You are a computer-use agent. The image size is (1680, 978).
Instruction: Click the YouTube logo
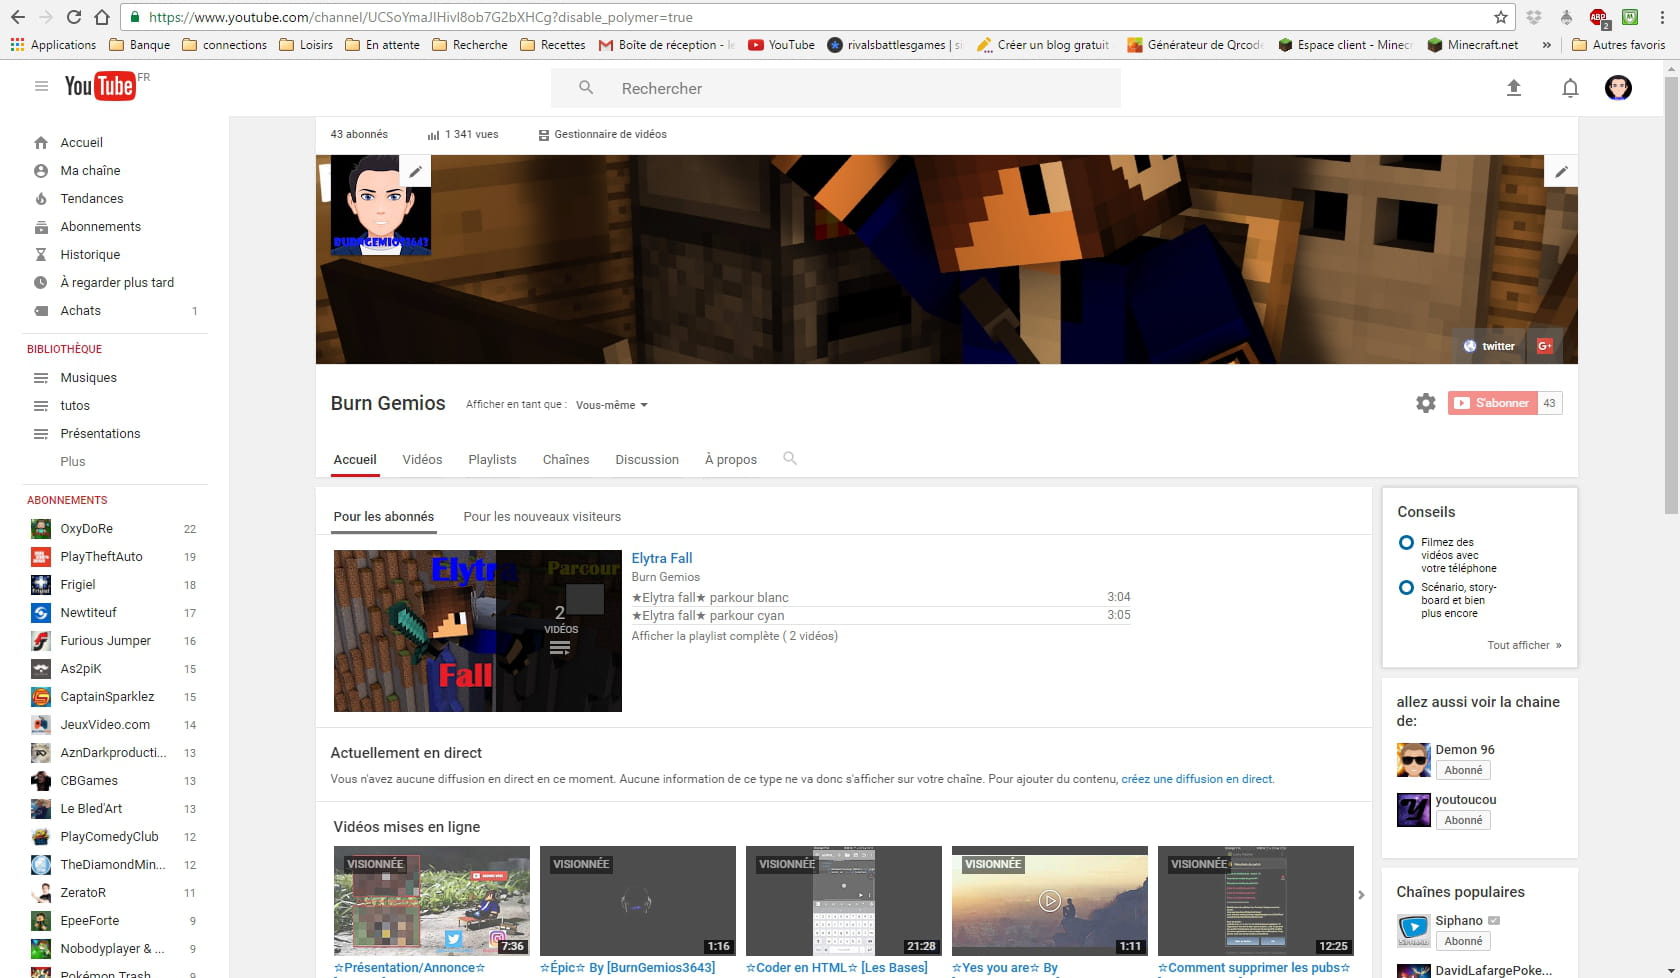point(100,87)
